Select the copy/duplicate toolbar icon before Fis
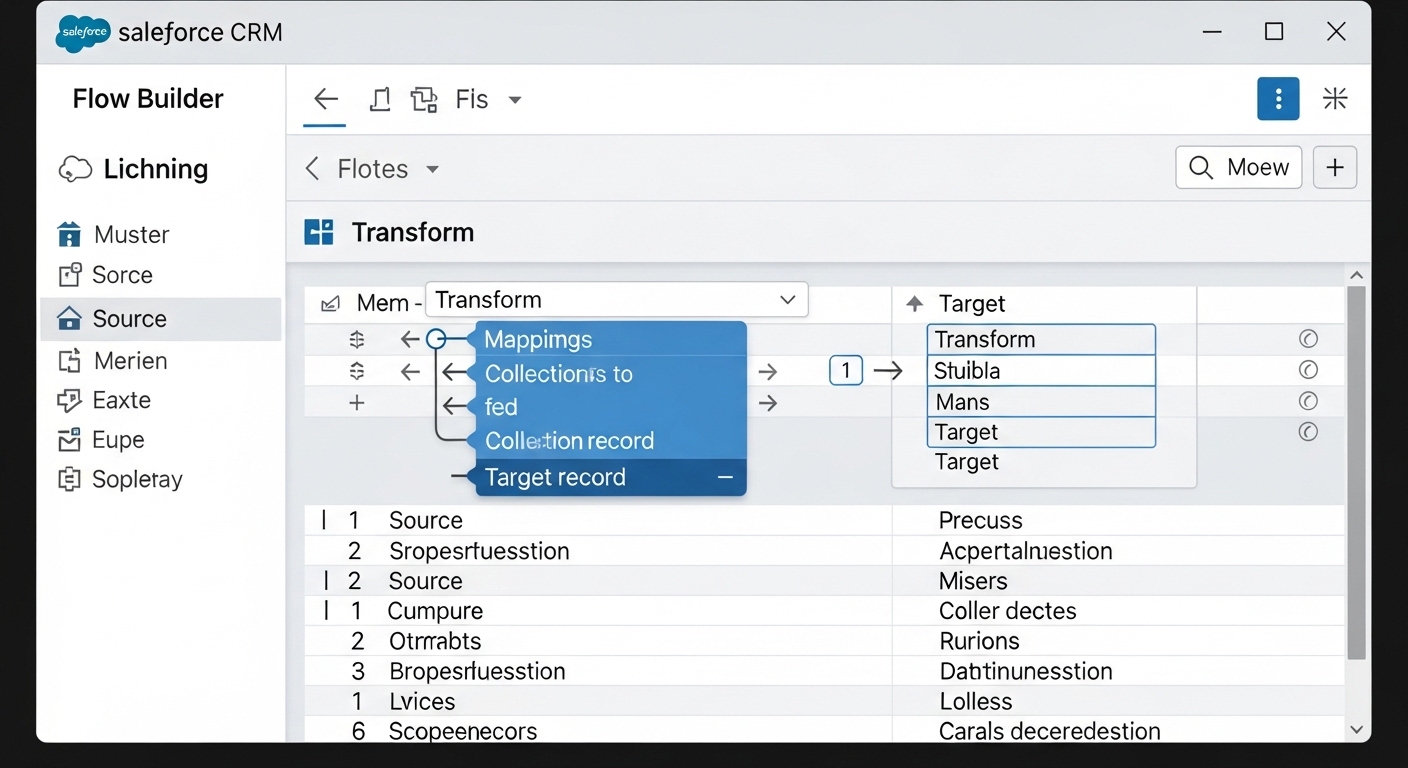Screen dimensions: 1408x768 click(x=424, y=99)
